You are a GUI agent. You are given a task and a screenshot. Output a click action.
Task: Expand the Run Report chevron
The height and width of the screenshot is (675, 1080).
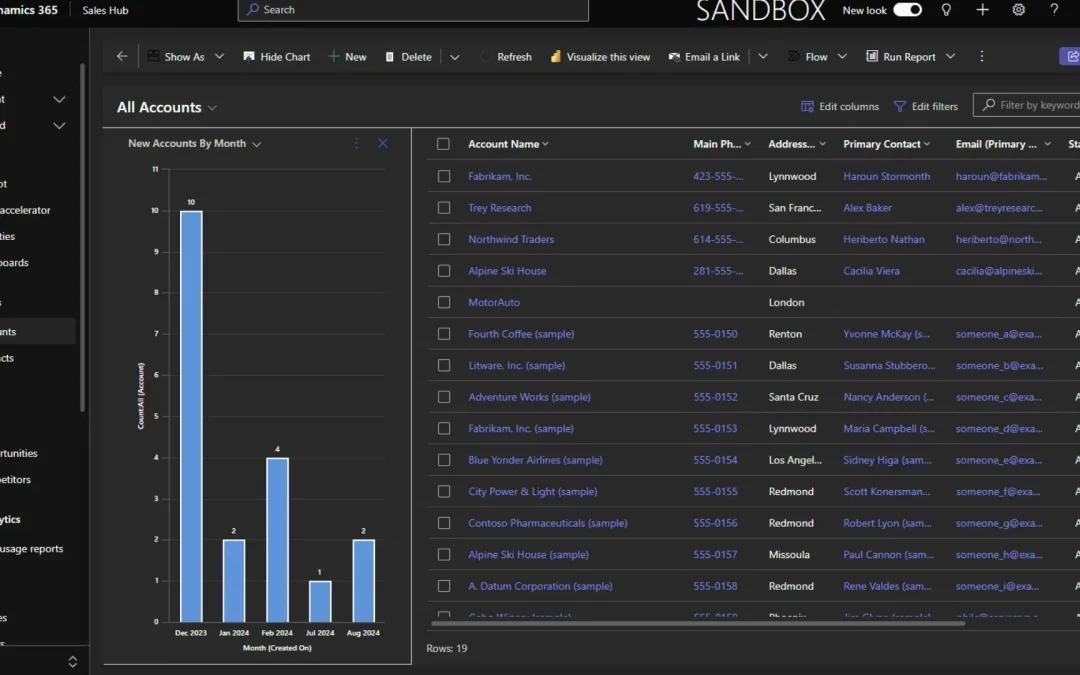tap(951, 56)
